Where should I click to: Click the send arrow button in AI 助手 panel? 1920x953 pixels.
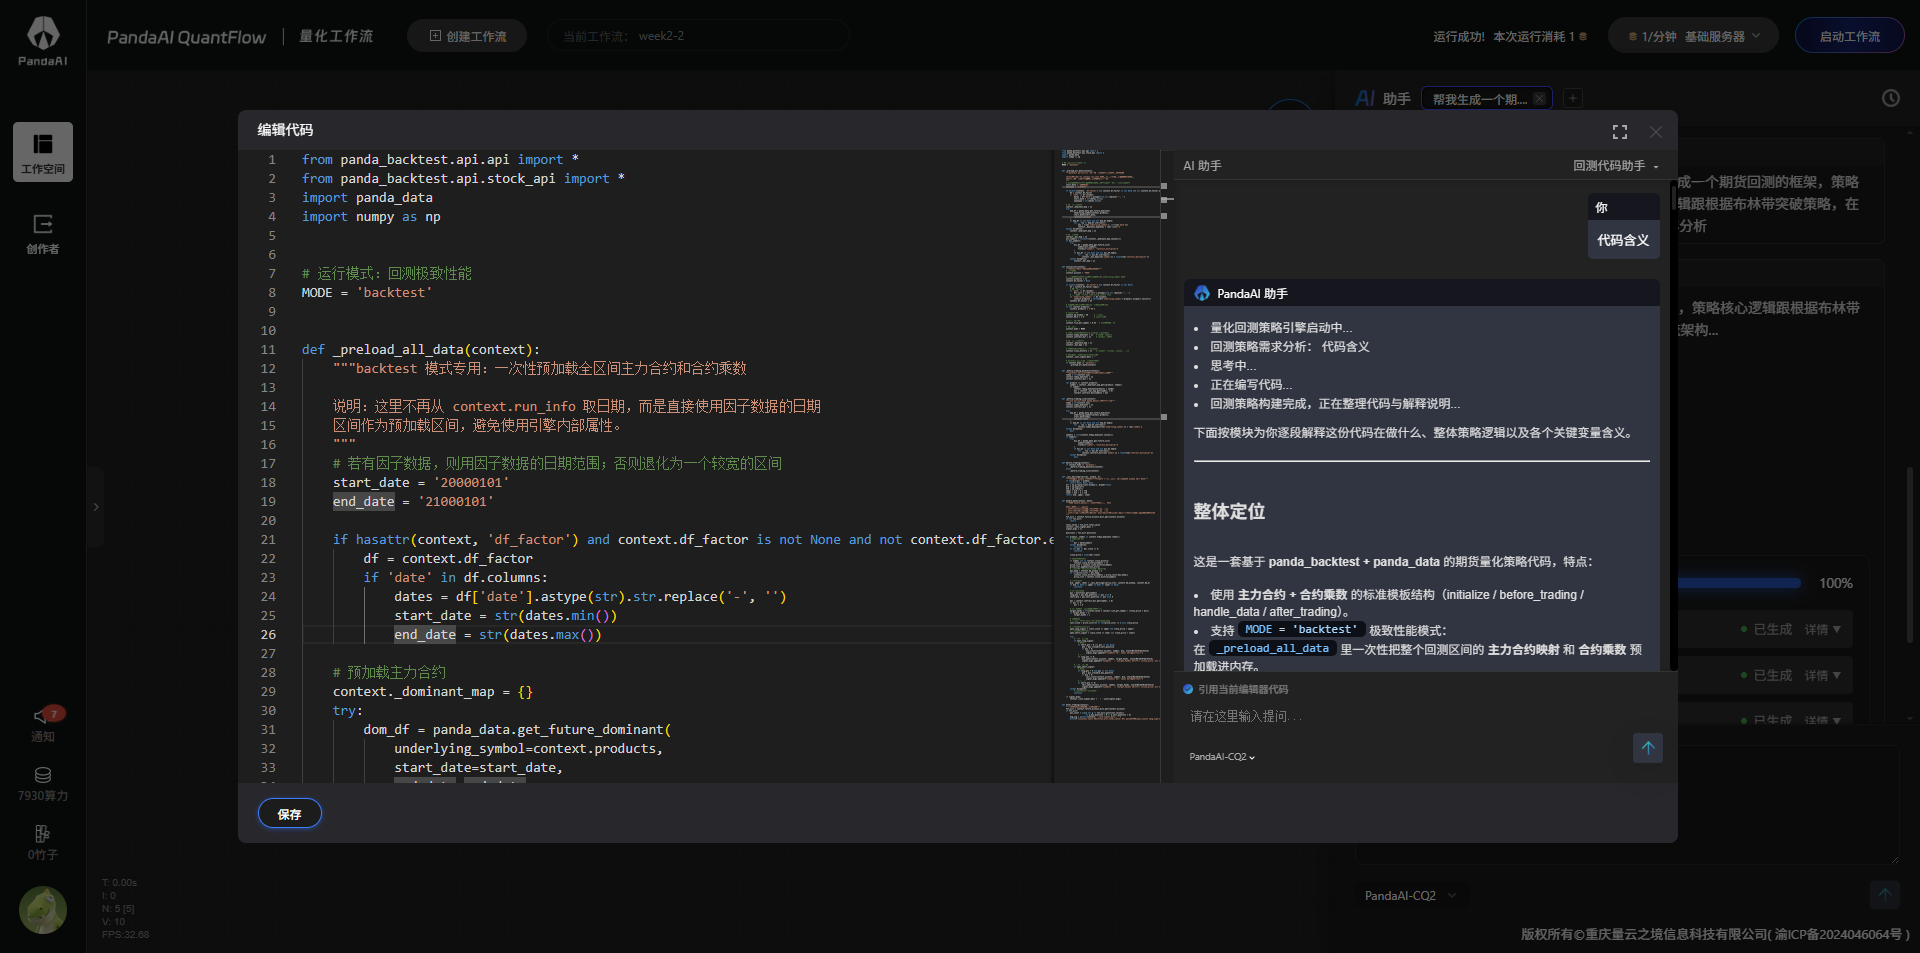pos(1647,748)
